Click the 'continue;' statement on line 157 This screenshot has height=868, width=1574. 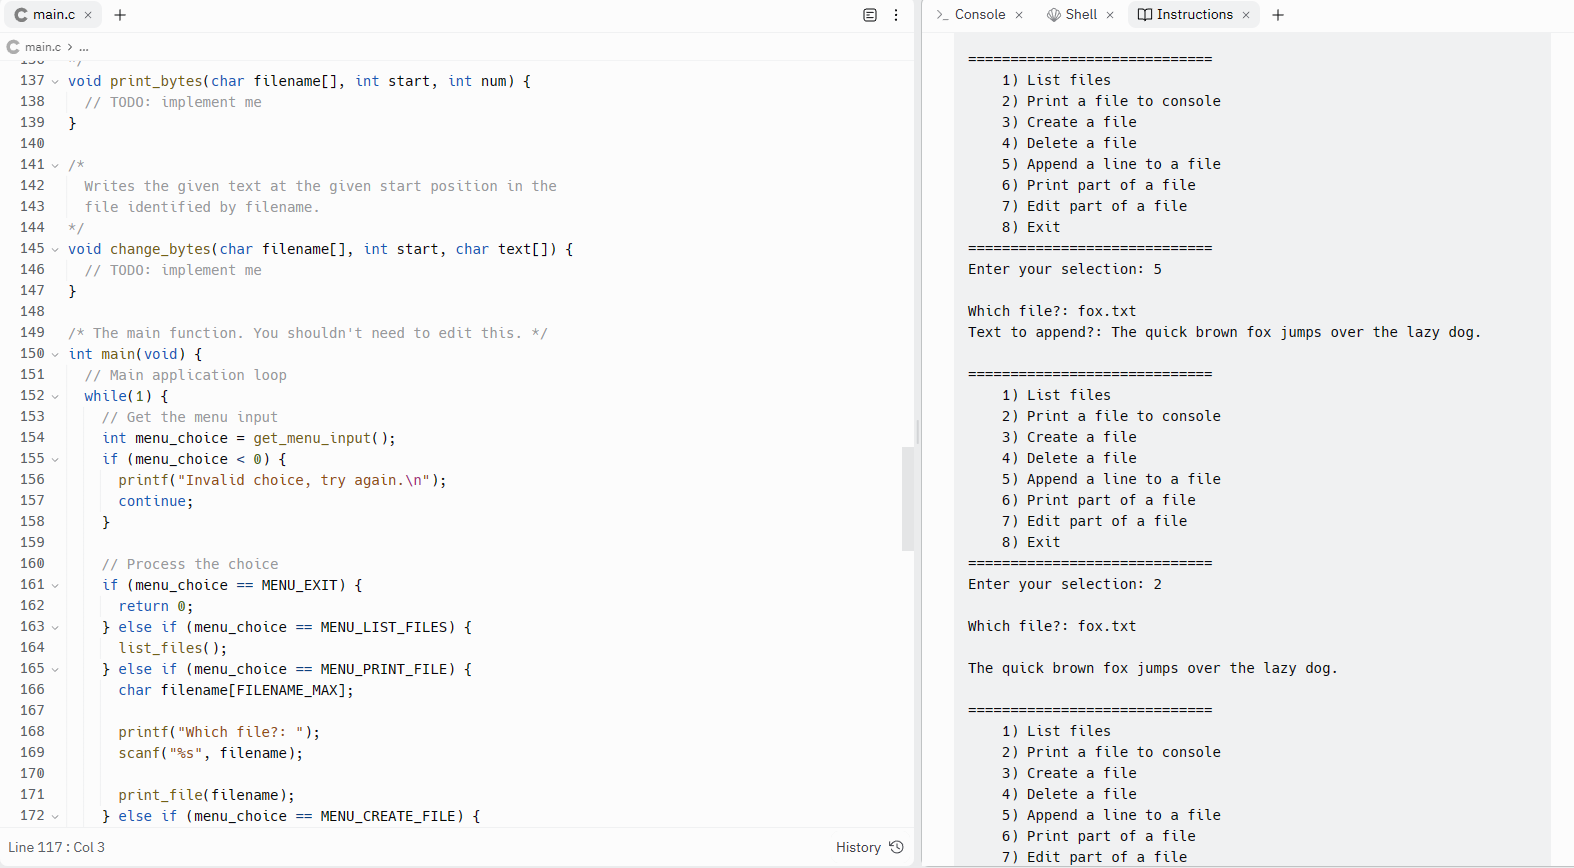tap(156, 501)
